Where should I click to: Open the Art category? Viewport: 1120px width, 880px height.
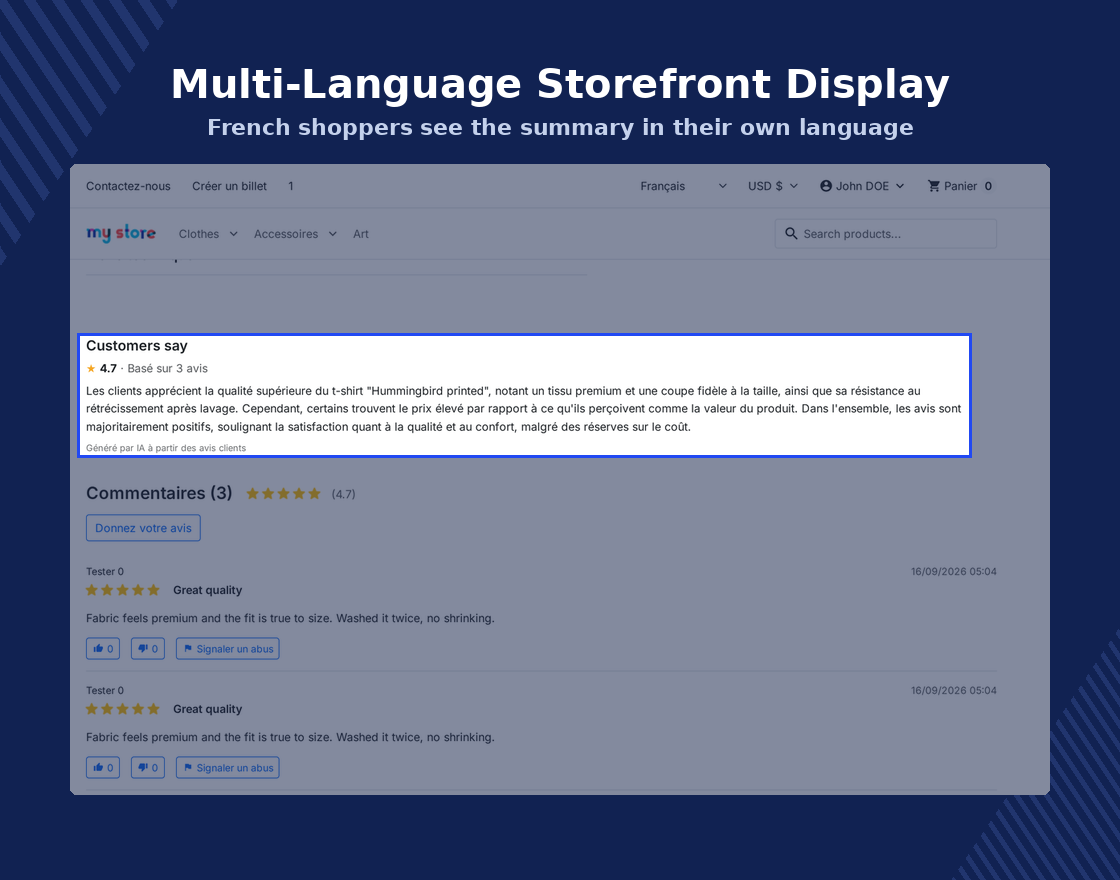(x=361, y=234)
